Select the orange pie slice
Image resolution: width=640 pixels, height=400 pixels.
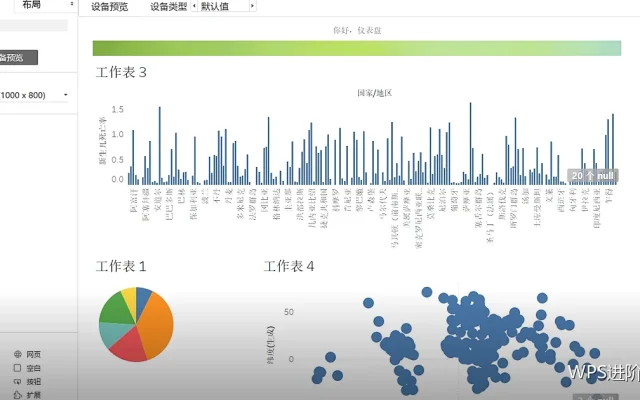[x=157, y=327]
